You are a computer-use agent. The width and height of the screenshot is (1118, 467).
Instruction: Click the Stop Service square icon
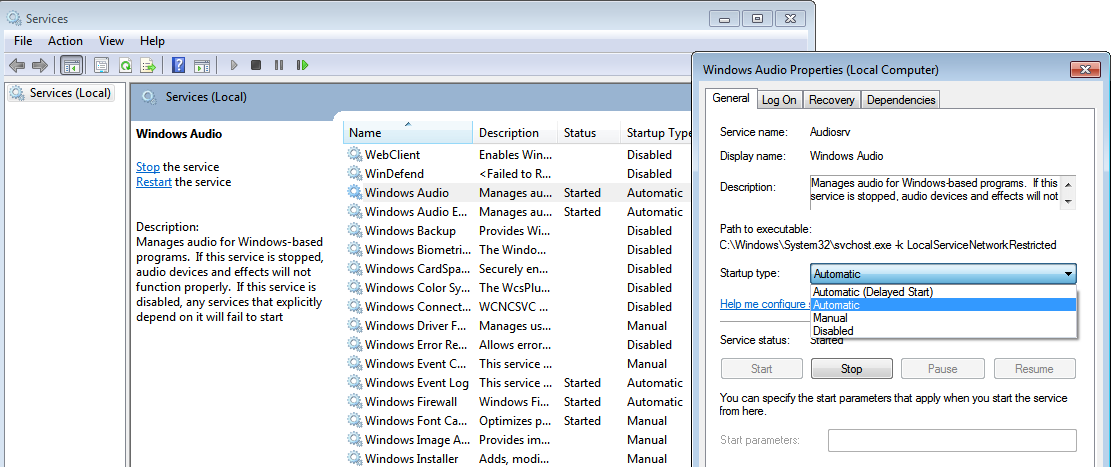[x=256, y=66]
